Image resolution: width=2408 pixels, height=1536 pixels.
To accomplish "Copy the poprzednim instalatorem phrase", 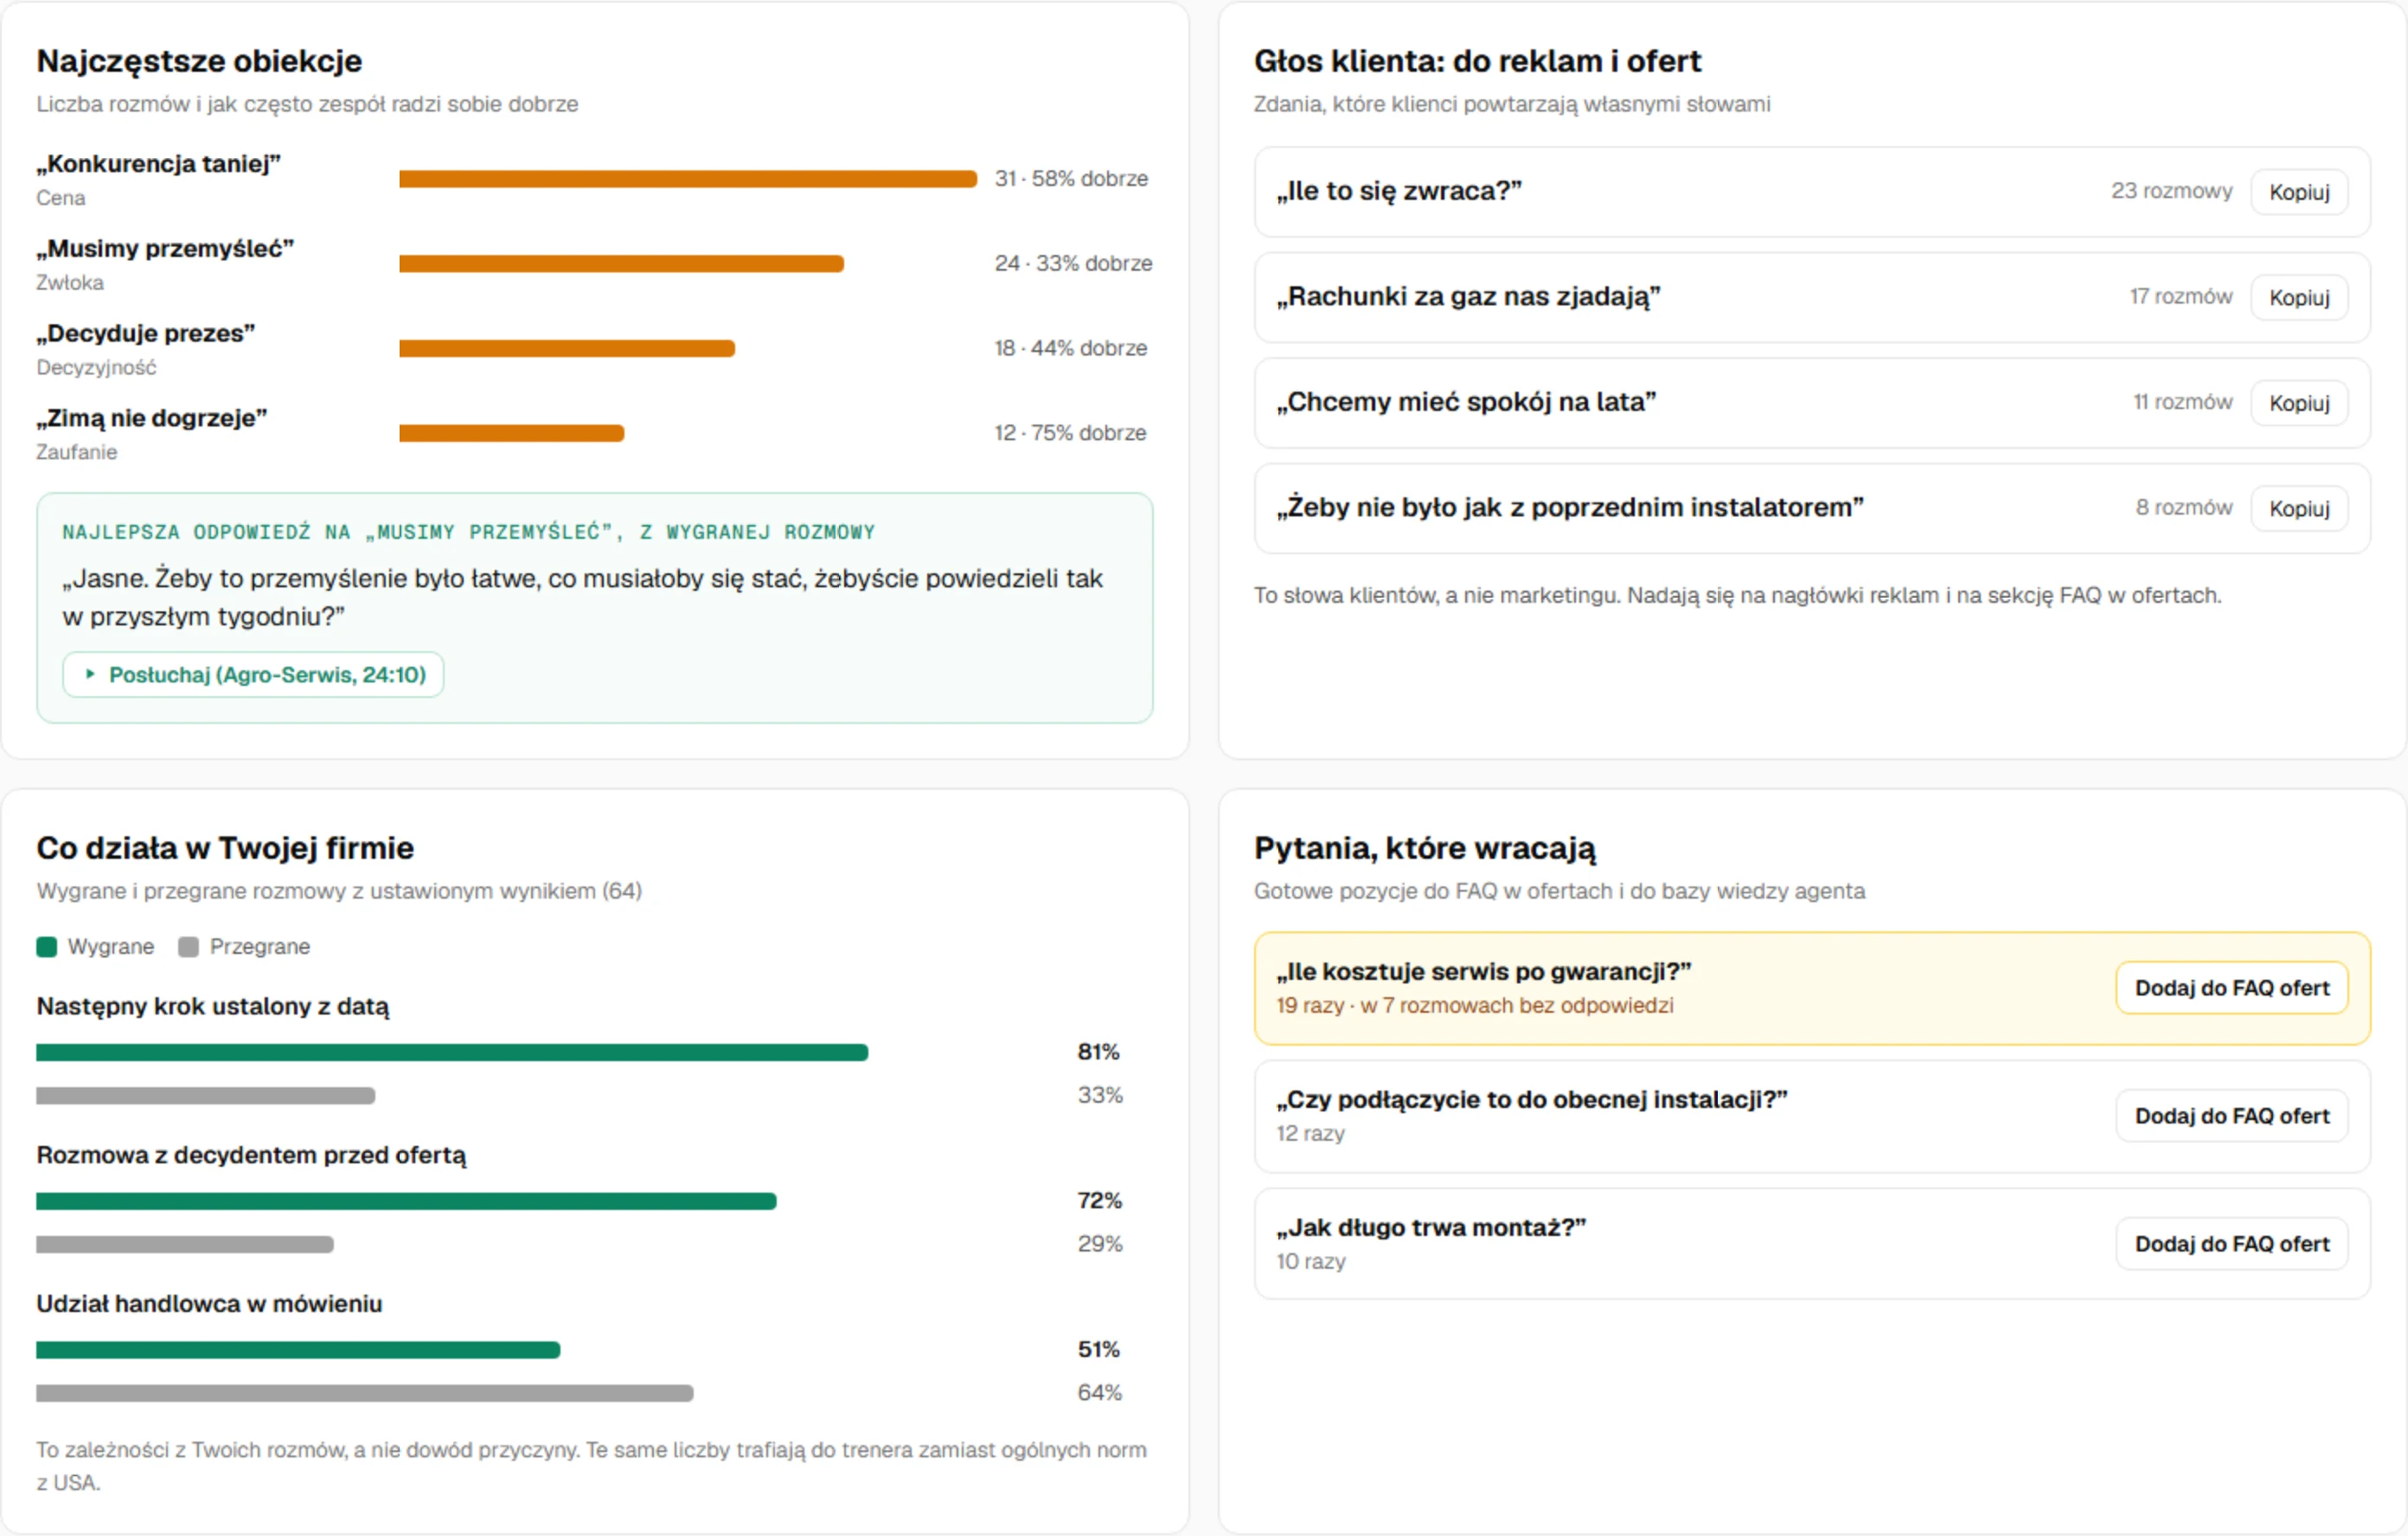I will [2299, 509].
